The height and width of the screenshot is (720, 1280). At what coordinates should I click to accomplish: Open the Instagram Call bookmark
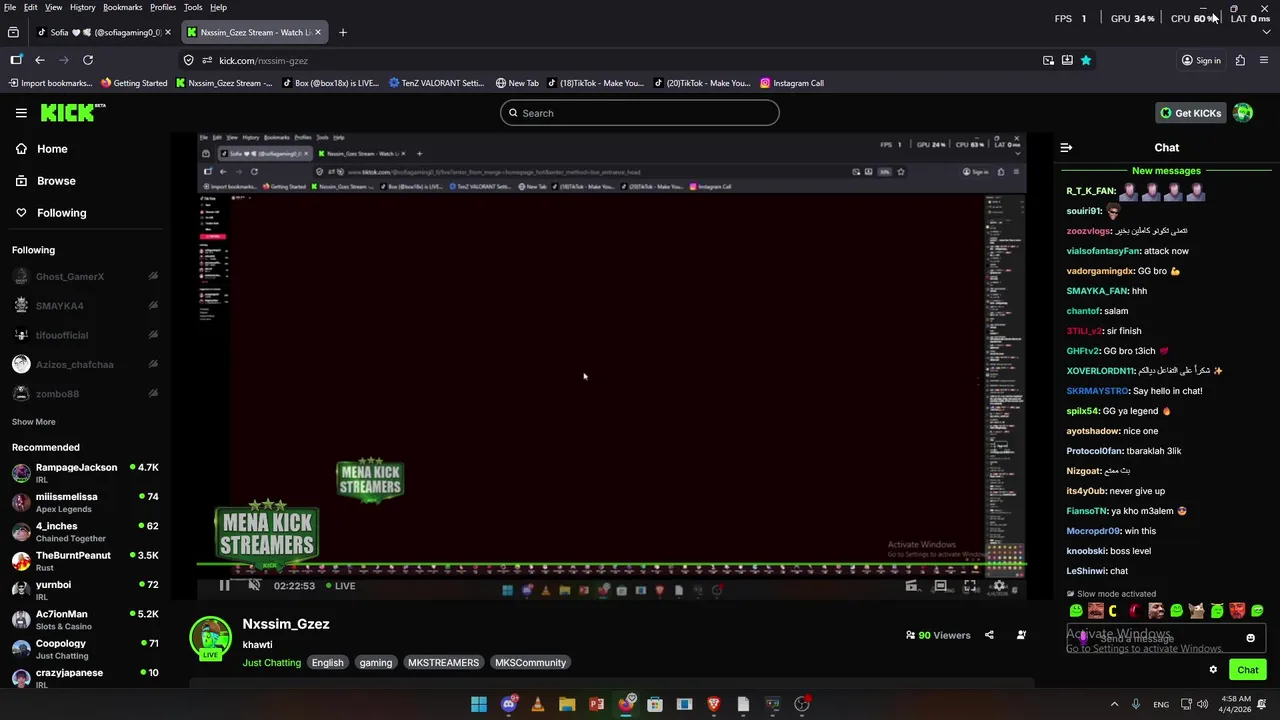tap(792, 83)
